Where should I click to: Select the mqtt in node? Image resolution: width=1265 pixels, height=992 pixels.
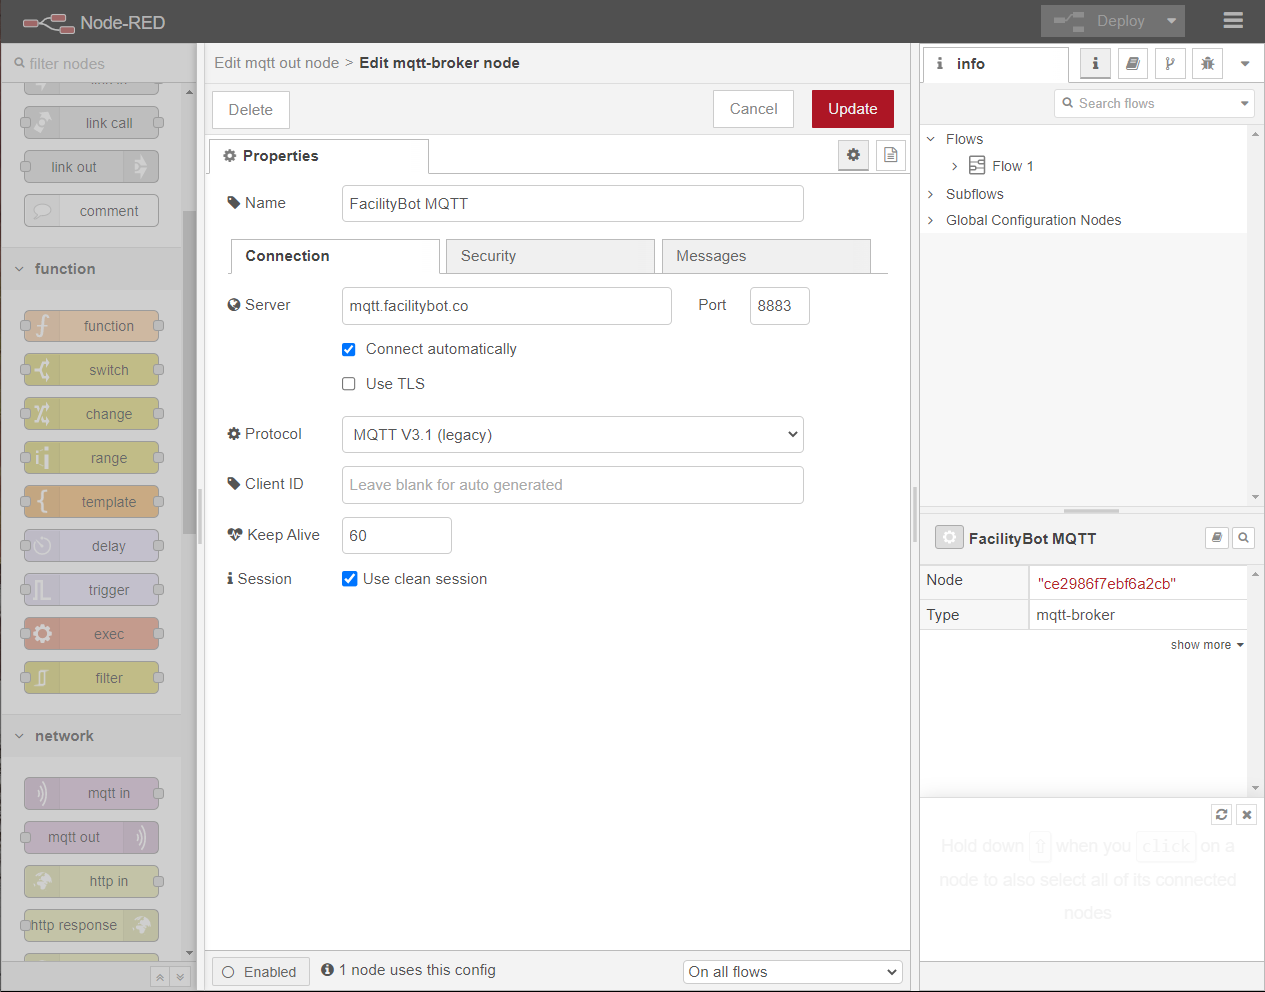[x=92, y=794]
